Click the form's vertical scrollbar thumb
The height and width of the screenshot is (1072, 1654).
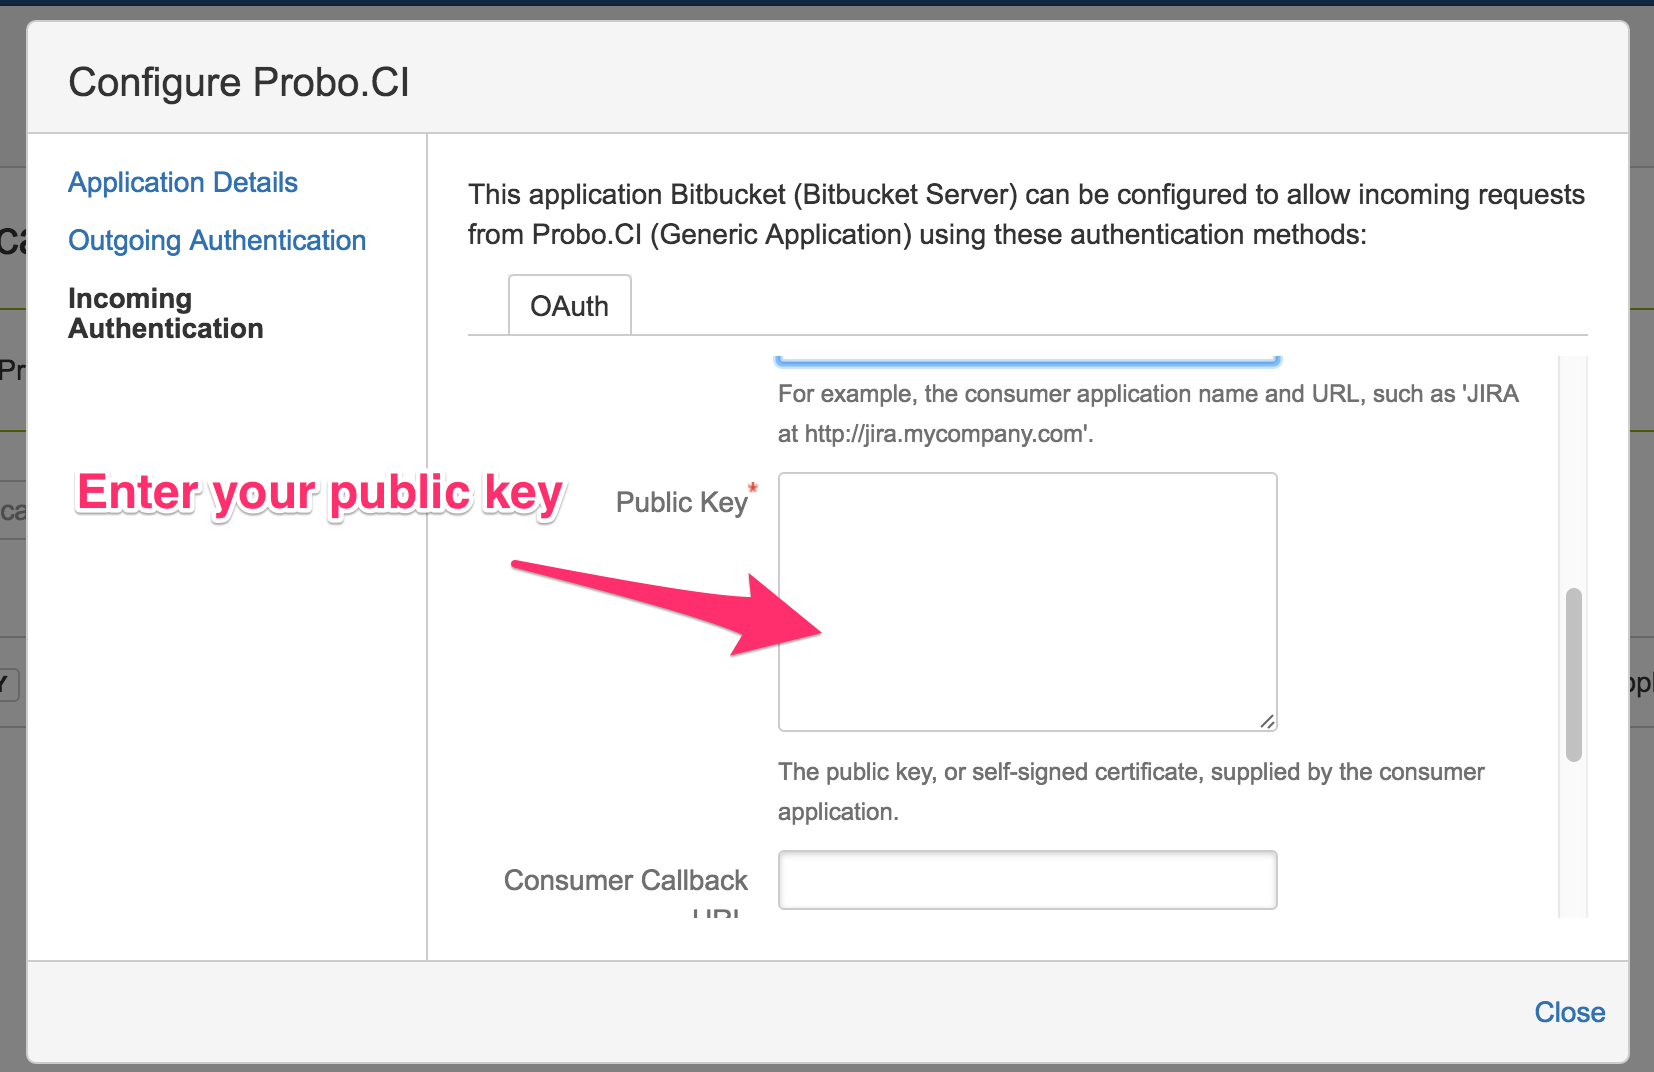[1573, 675]
